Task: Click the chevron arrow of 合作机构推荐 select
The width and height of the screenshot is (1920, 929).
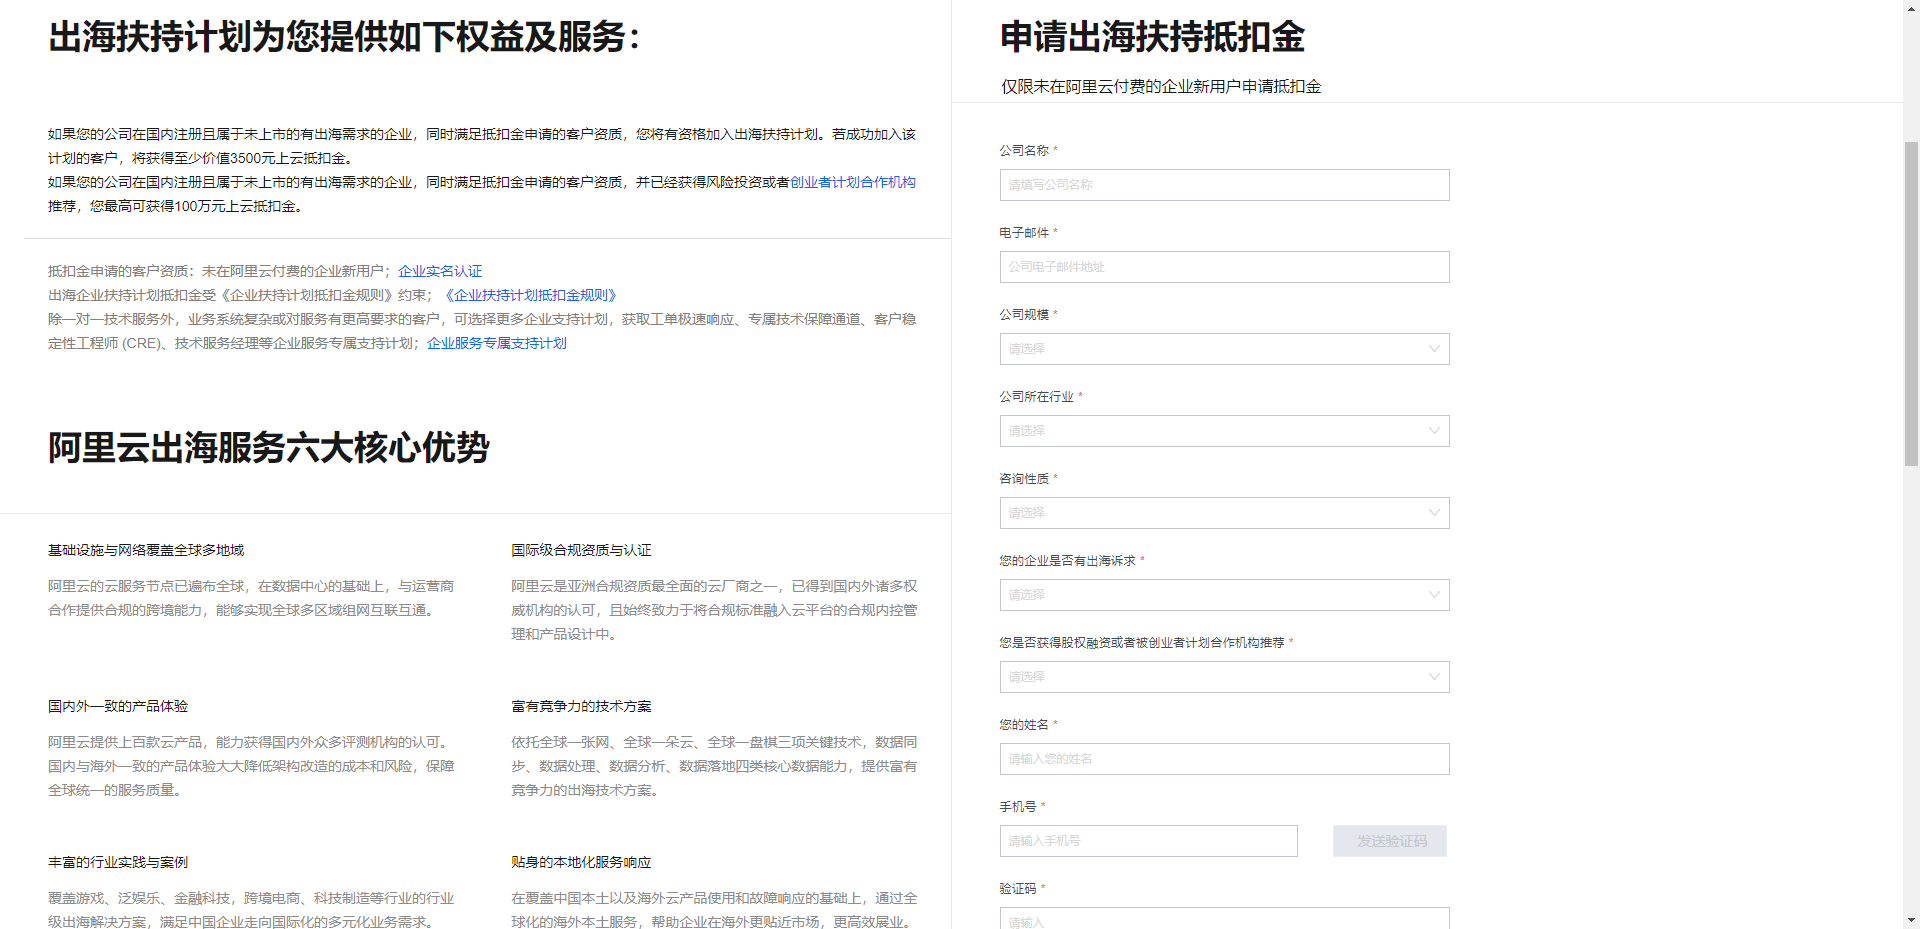Action: point(1434,677)
